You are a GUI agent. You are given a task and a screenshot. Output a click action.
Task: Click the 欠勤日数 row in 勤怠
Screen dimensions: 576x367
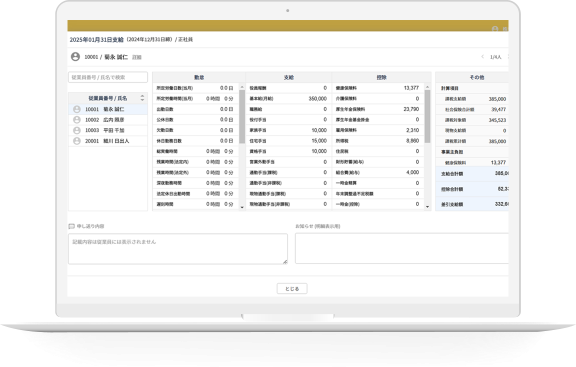195,130
